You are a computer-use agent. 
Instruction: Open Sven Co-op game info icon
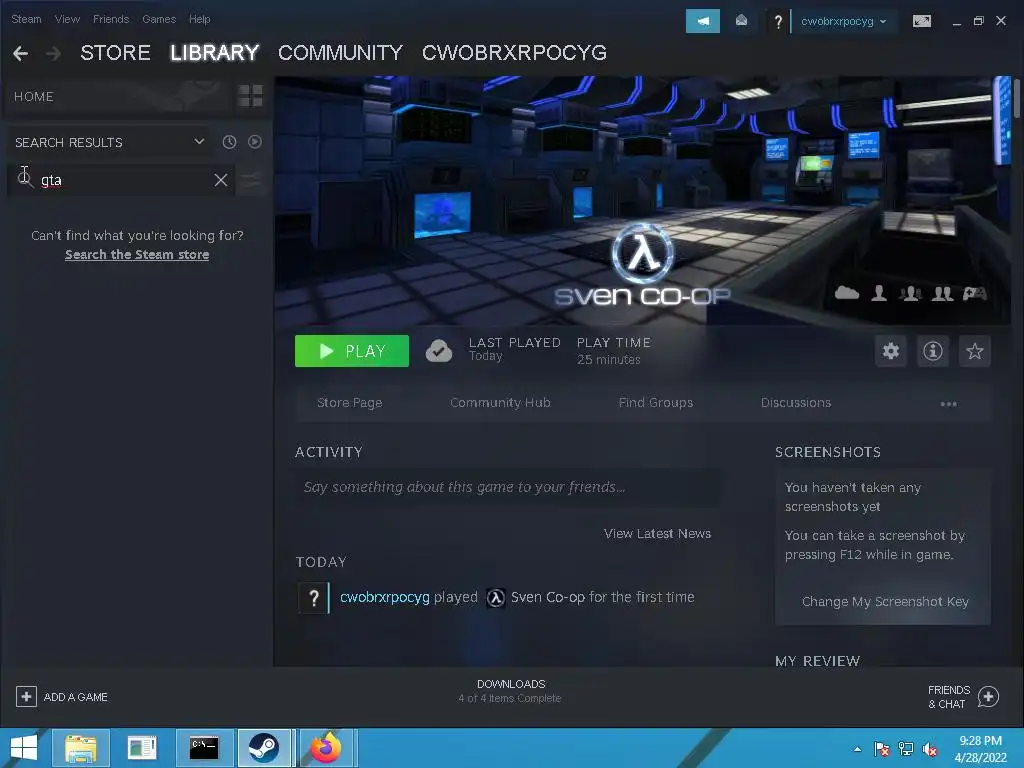click(x=933, y=351)
